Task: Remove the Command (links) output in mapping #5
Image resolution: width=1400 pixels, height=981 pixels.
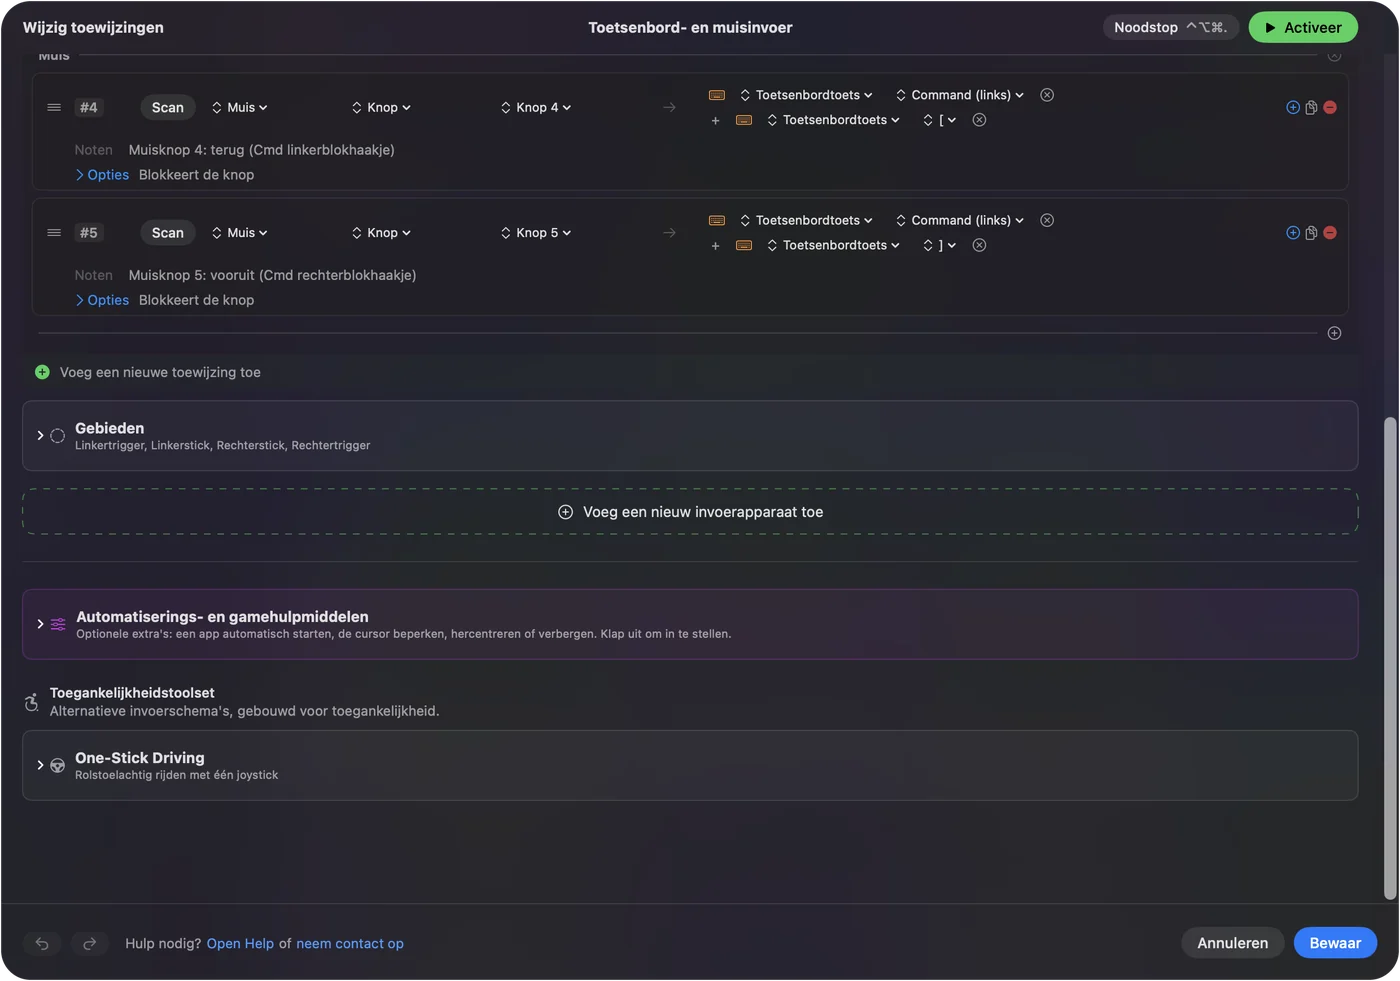Action: (x=1047, y=220)
